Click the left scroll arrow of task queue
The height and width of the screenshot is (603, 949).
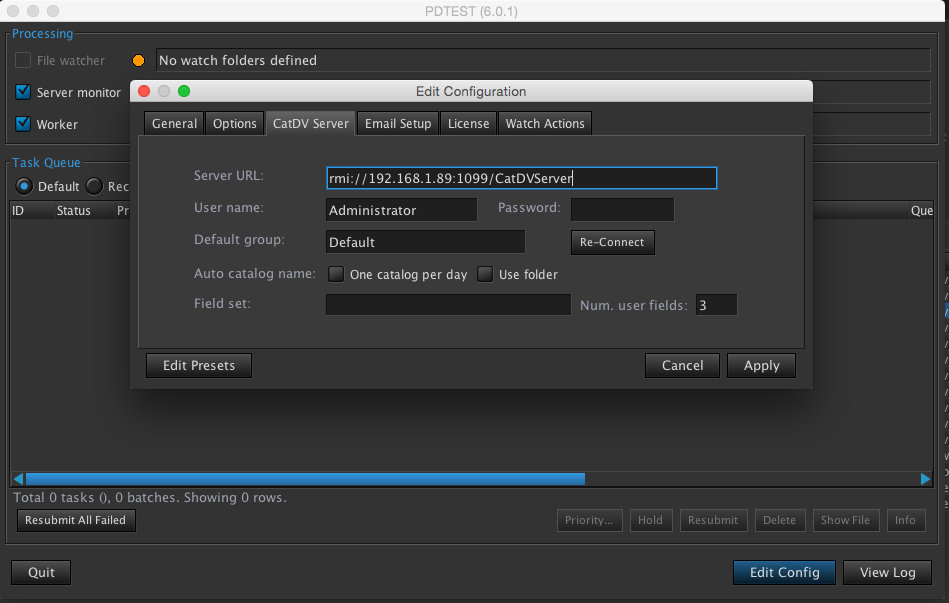[17, 479]
